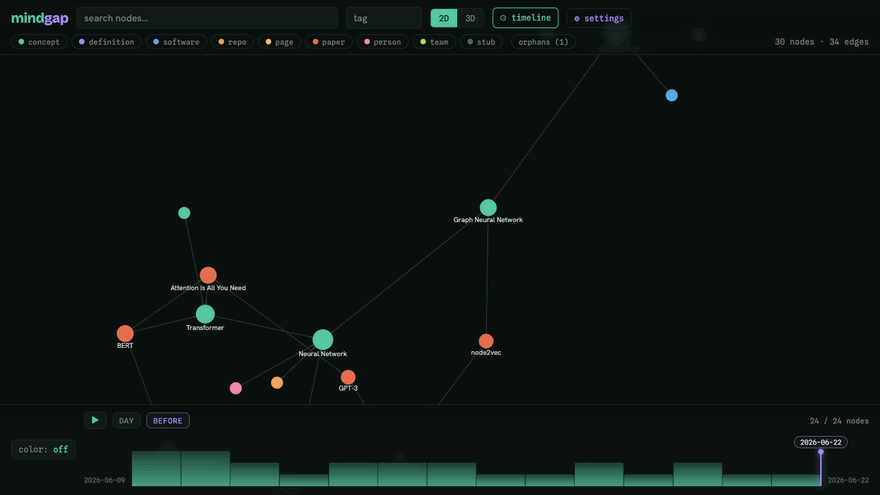The width and height of the screenshot is (880, 495).
Task: Click the mindgap logo
Action: click(x=40, y=18)
